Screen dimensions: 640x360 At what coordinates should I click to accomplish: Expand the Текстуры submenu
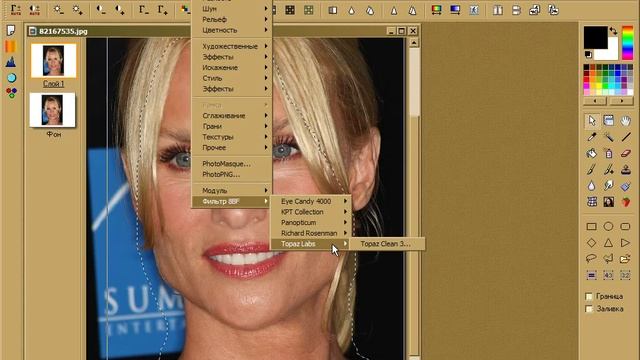[232, 137]
